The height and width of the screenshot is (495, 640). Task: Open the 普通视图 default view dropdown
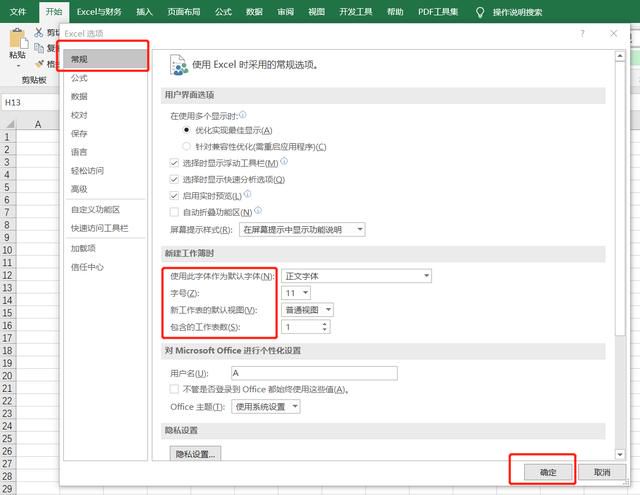pos(307,310)
